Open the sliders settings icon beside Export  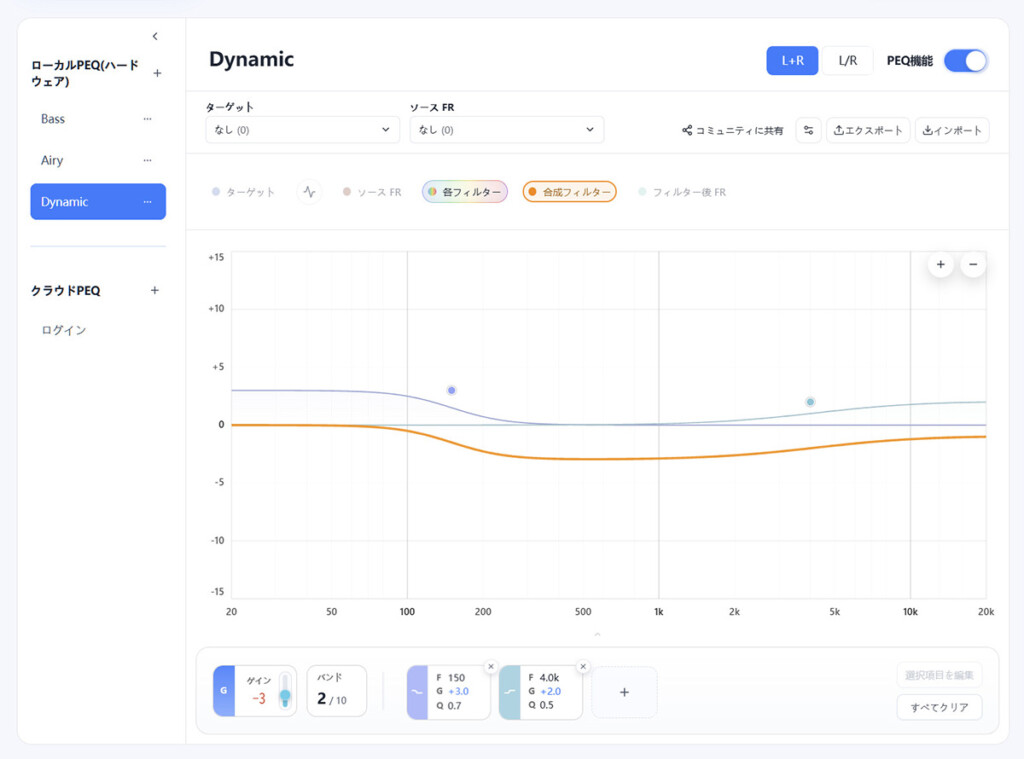point(808,130)
